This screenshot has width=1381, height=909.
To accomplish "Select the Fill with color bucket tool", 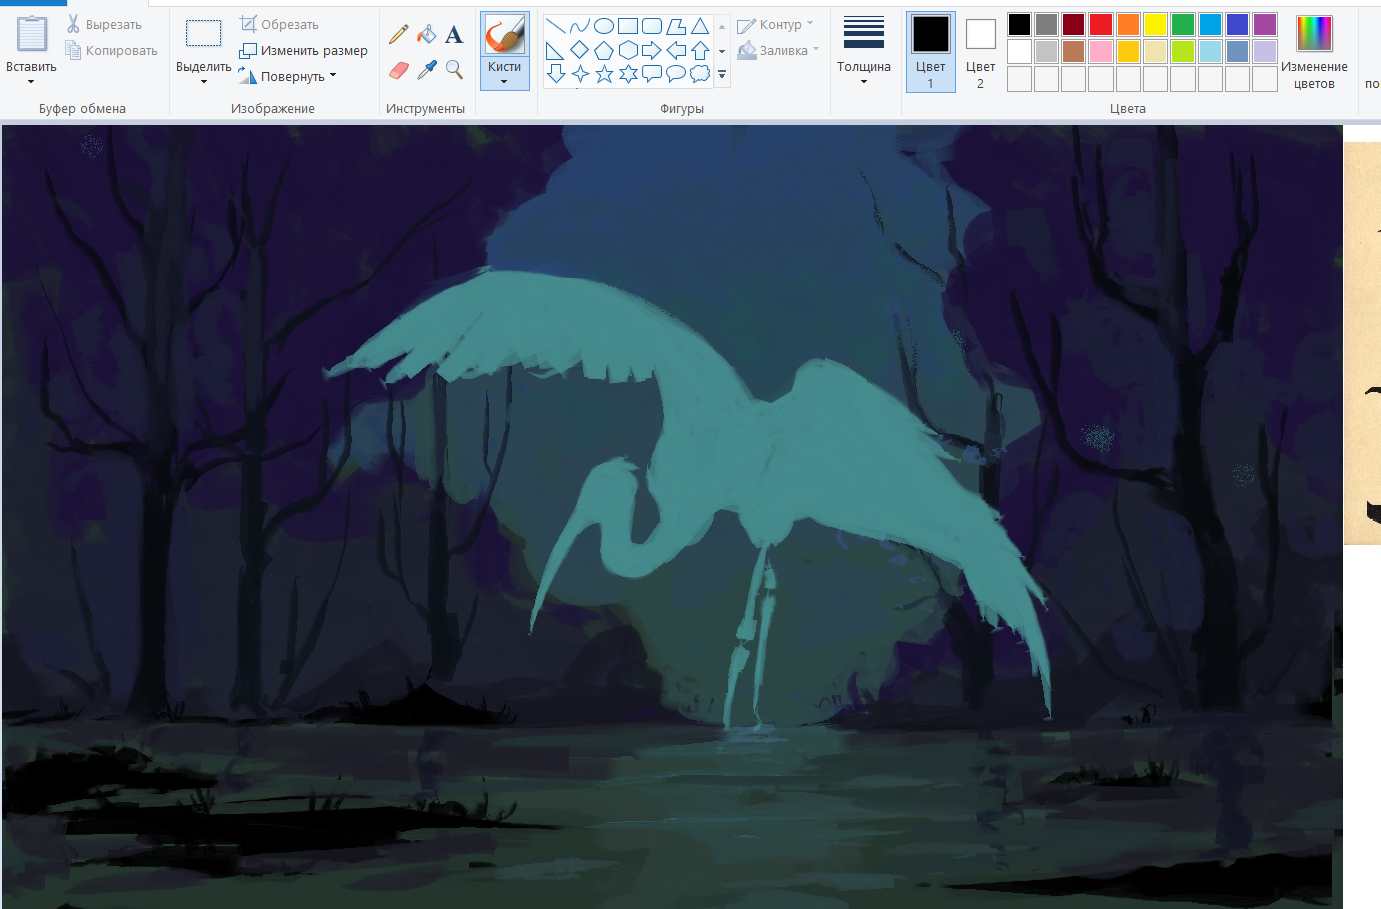I will (426, 35).
